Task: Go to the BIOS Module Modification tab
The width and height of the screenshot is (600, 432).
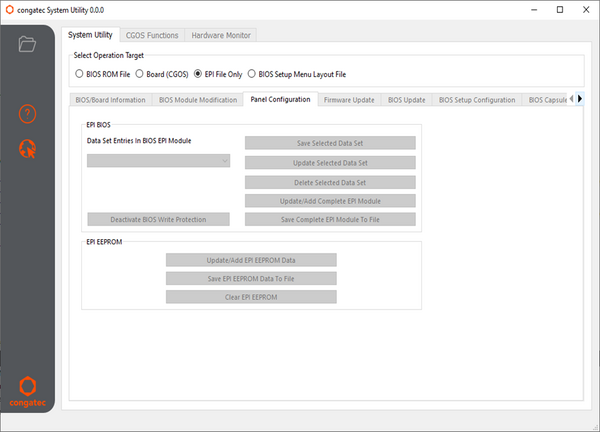Action: pyautogui.click(x=196, y=99)
